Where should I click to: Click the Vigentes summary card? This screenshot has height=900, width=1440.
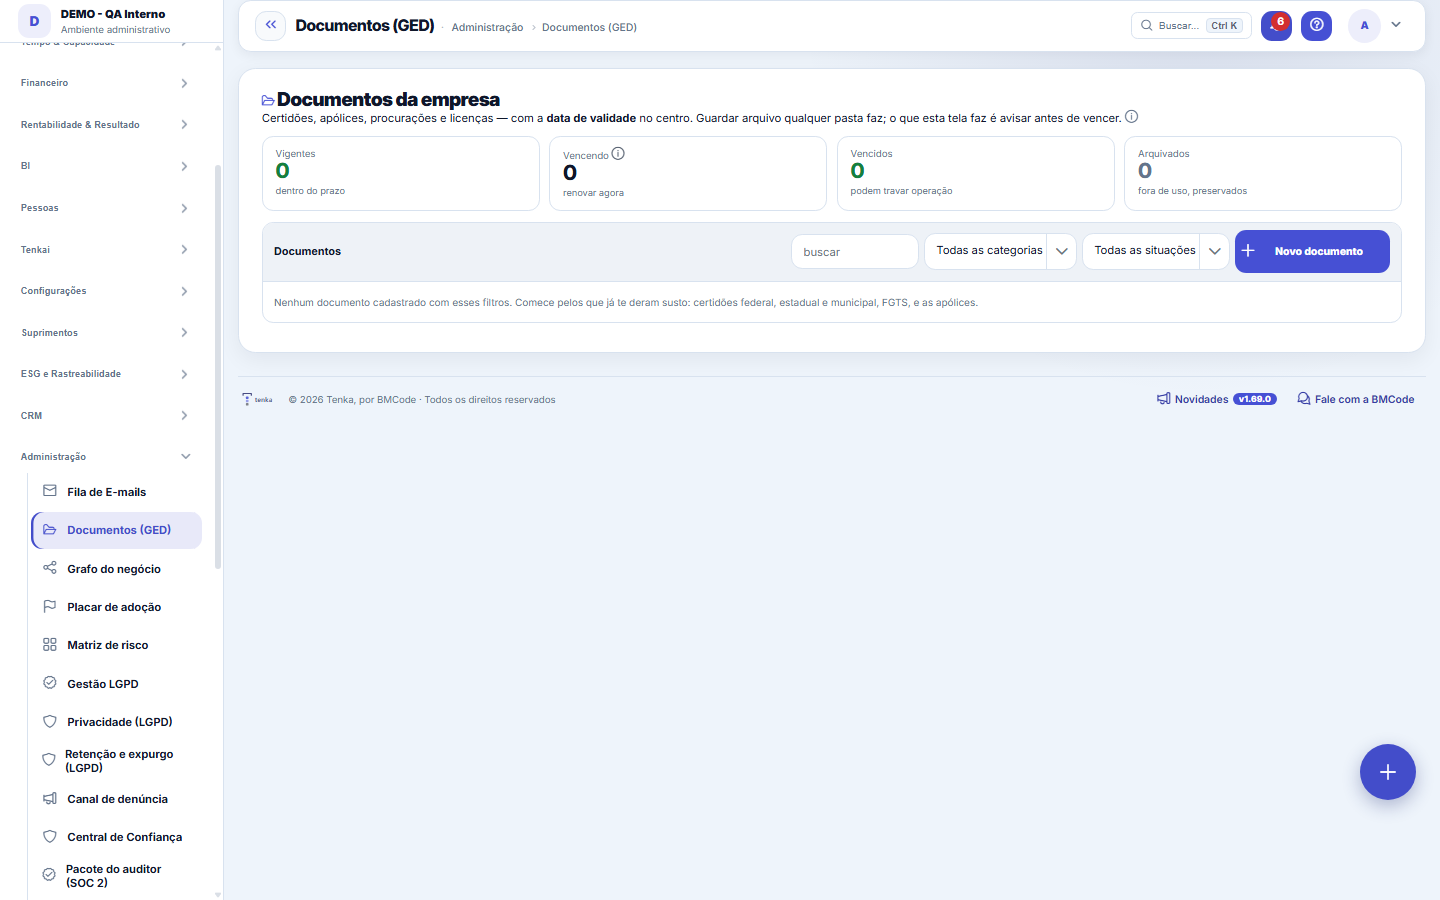click(401, 173)
